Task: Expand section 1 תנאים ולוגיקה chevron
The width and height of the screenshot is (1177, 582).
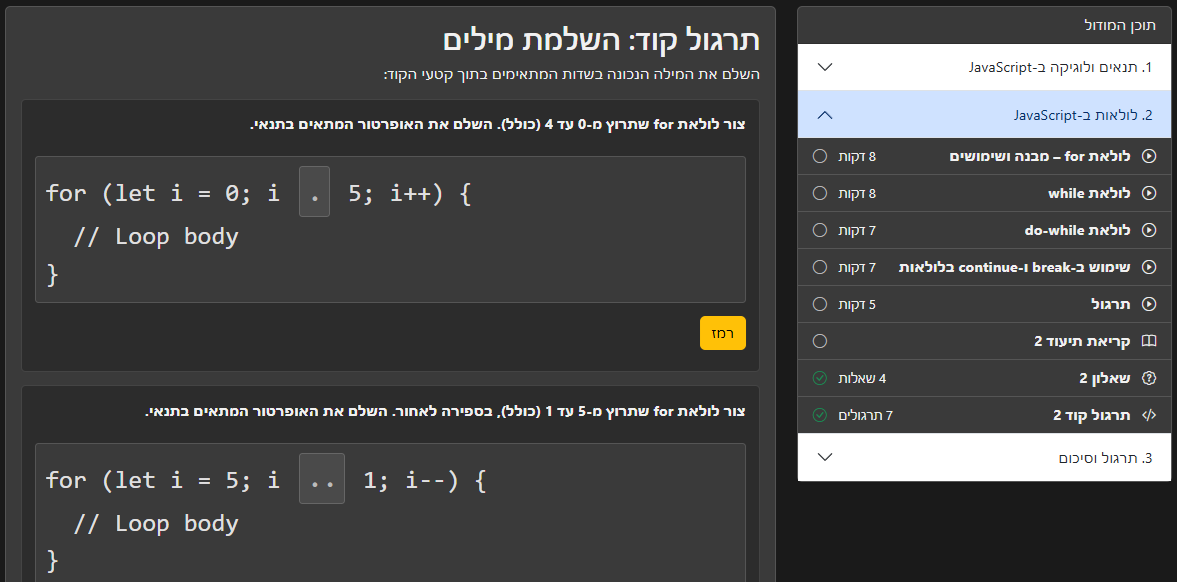Action: [824, 67]
